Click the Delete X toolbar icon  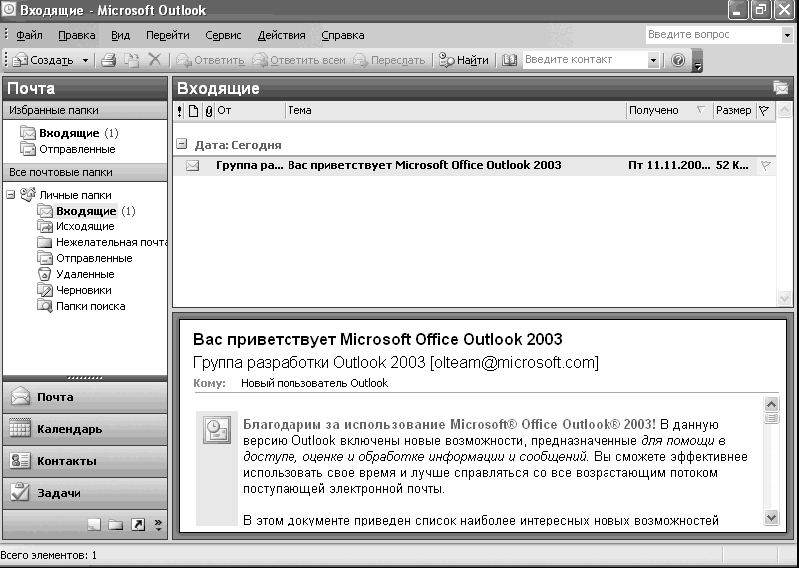pos(155,60)
